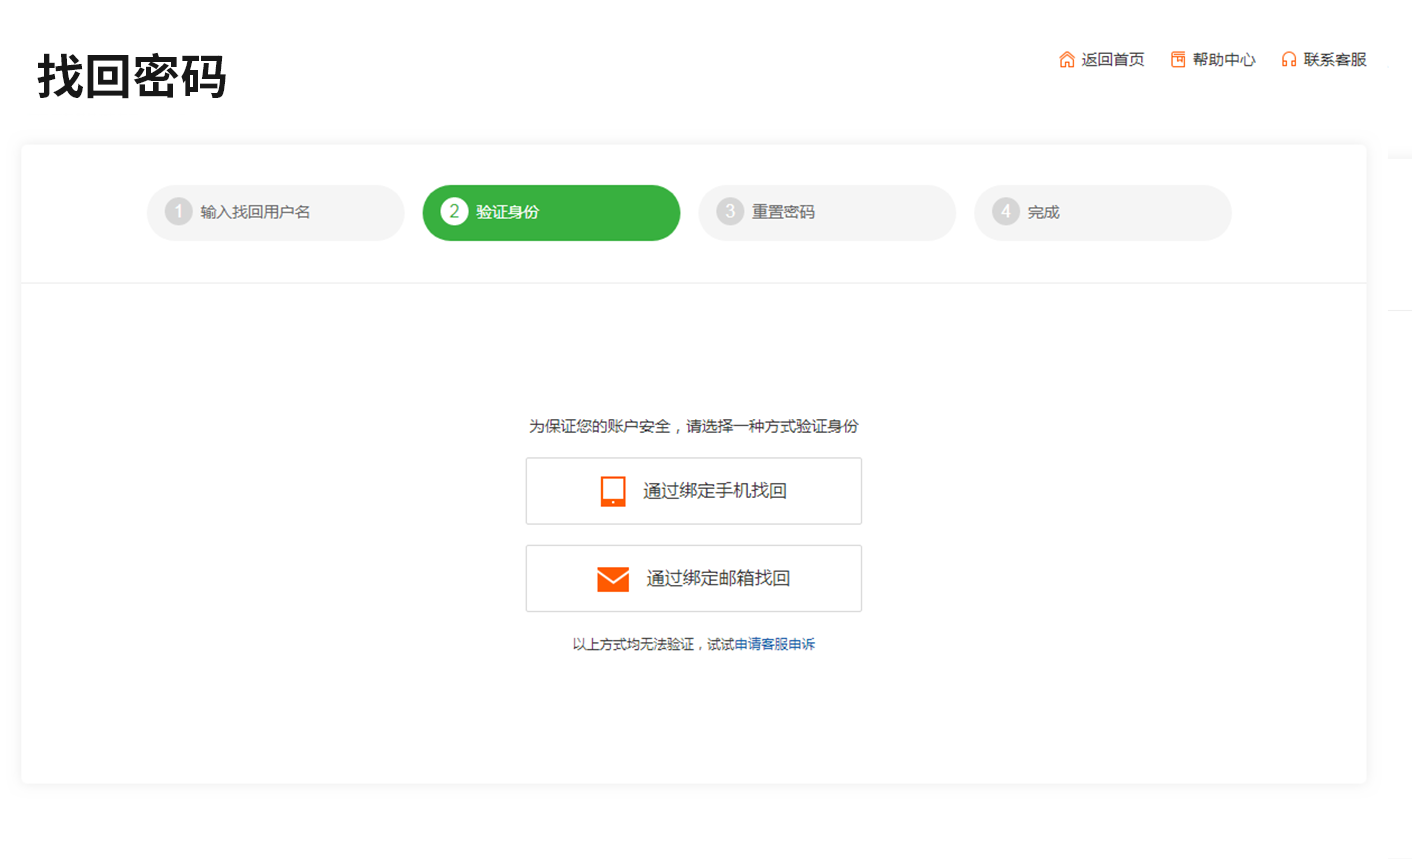The width and height of the screenshot is (1412, 859).
Task: Click the orange house icon for home
Action: pos(1066,60)
